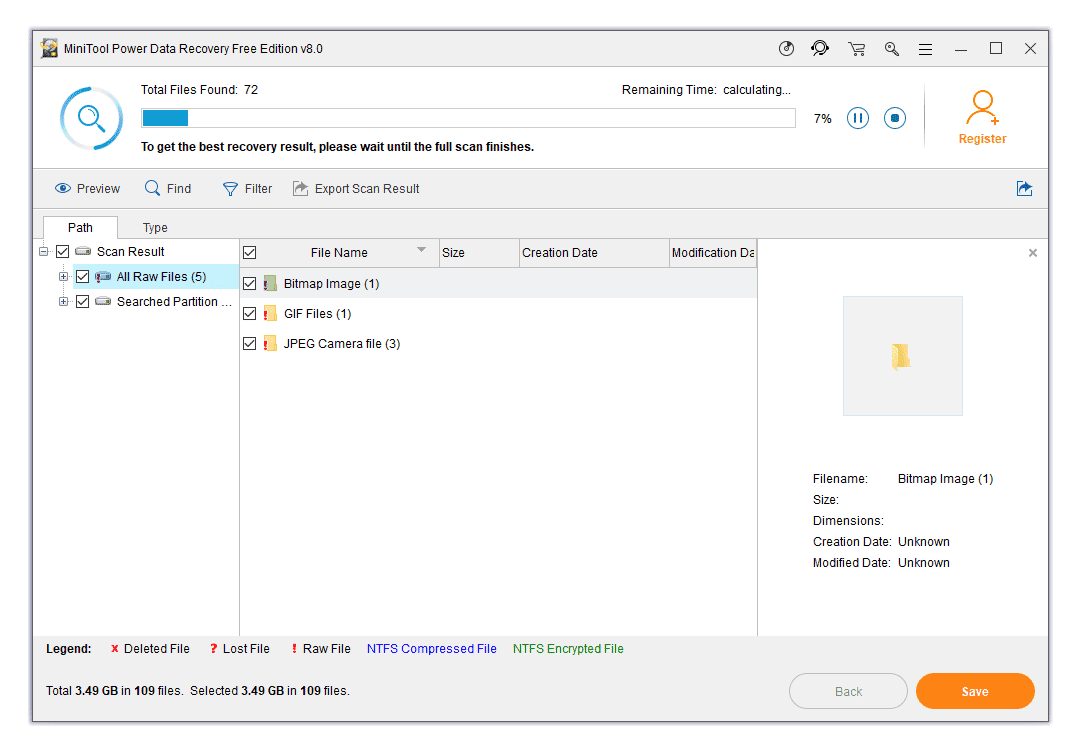
Task: Switch to the Type tab
Action: [155, 228]
